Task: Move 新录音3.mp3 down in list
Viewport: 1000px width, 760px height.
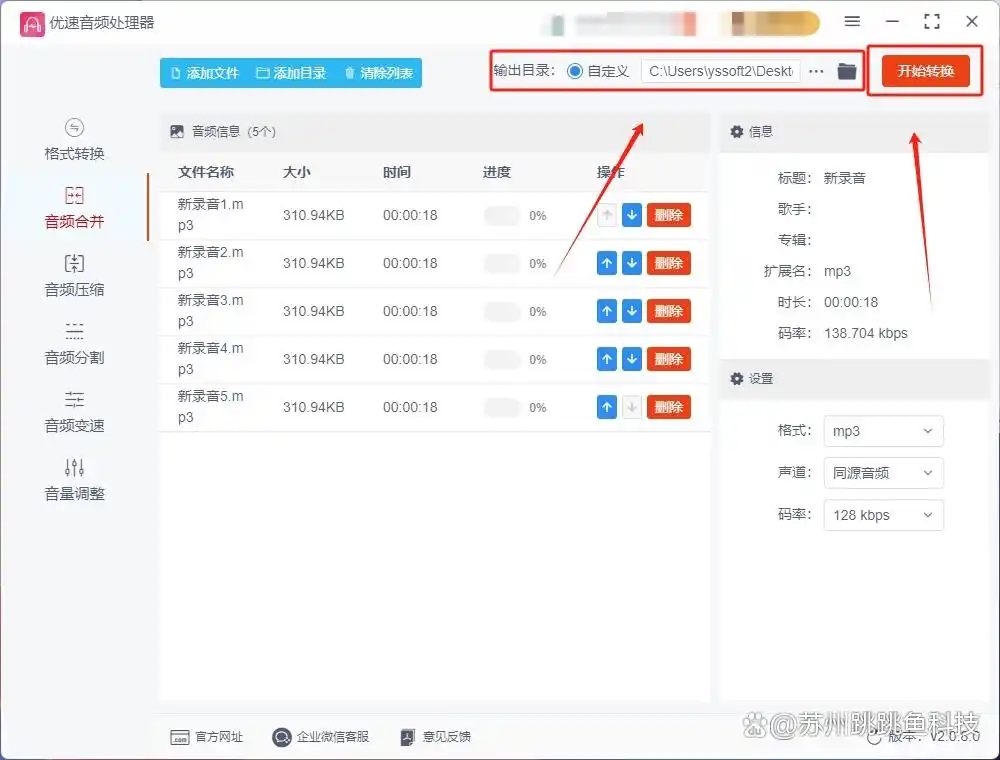Action: pyautogui.click(x=631, y=311)
